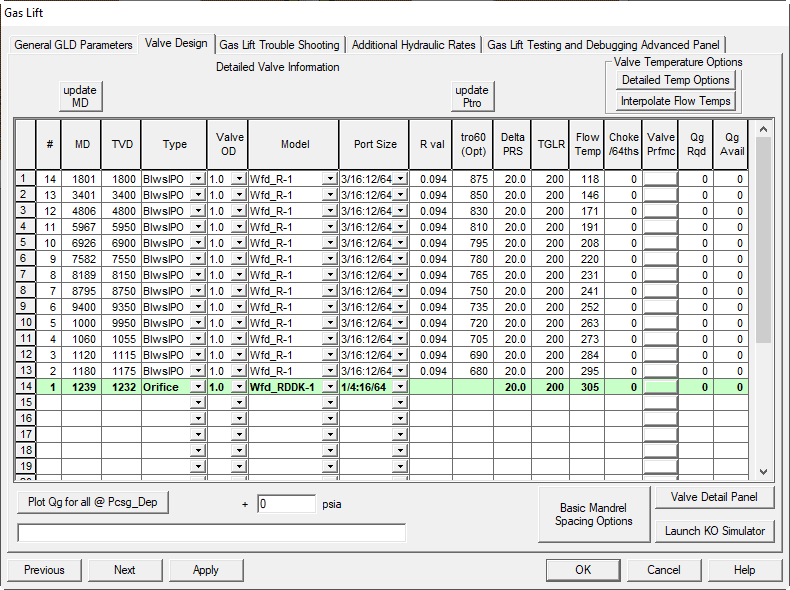Expand the Wfd_RDDK-1 Model dropdown
Screen dimensions: 790x590
pos(330,387)
